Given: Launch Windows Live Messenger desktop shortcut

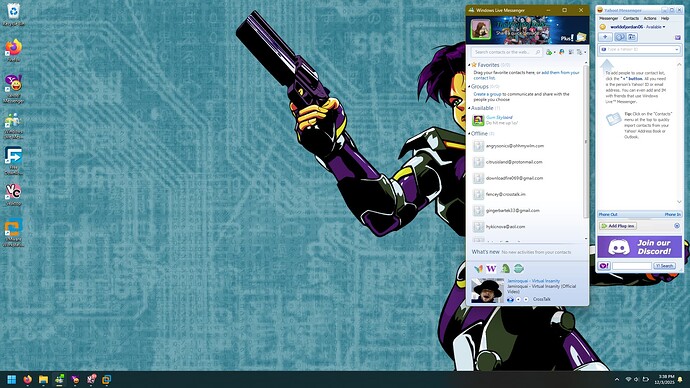Looking at the screenshot, I should pyautogui.click(x=14, y=126).
